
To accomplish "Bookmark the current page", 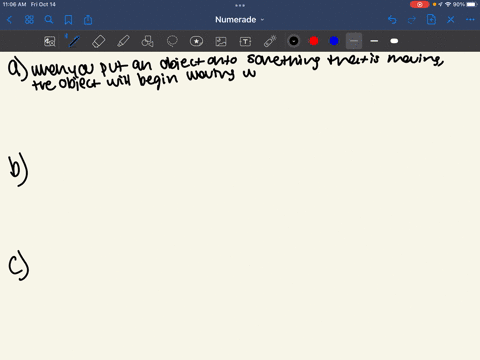I will [x=68, y=20].
